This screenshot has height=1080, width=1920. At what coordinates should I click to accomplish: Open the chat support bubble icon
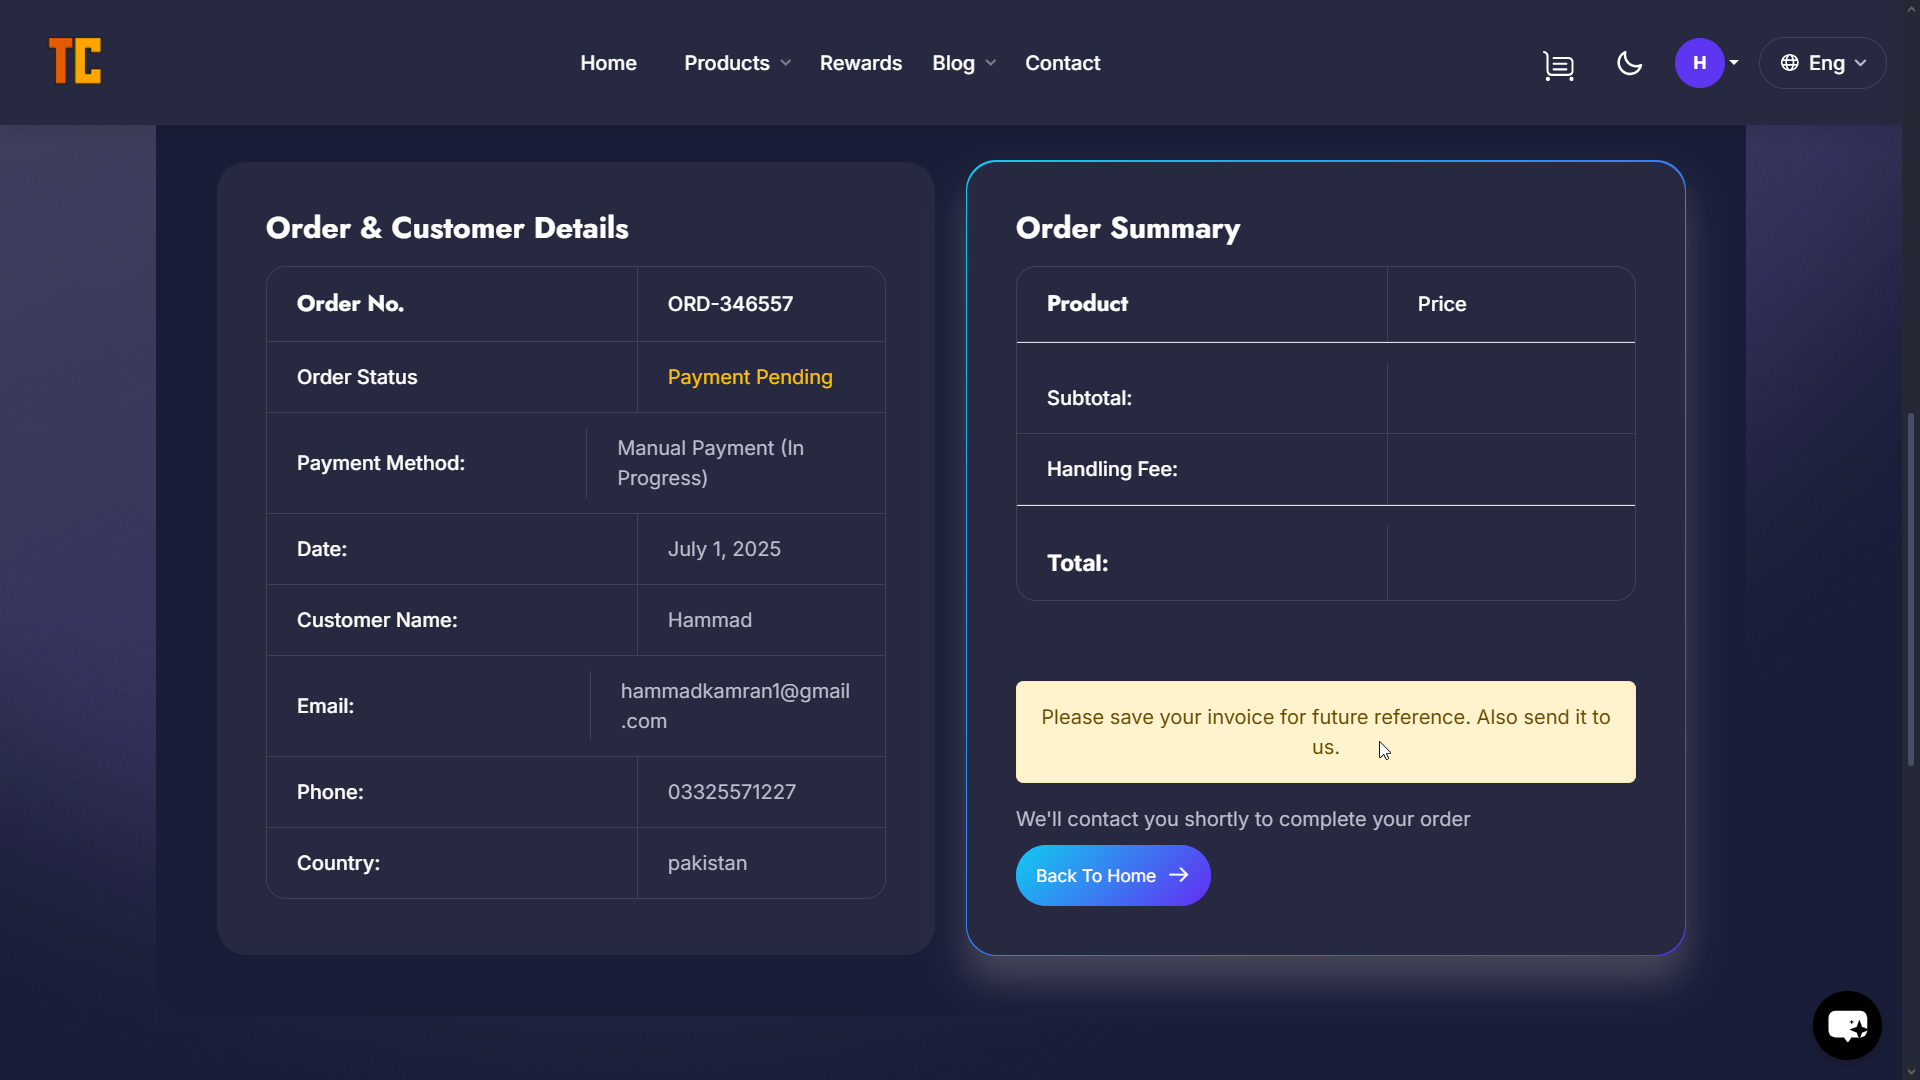(x=1847, y=1025)
